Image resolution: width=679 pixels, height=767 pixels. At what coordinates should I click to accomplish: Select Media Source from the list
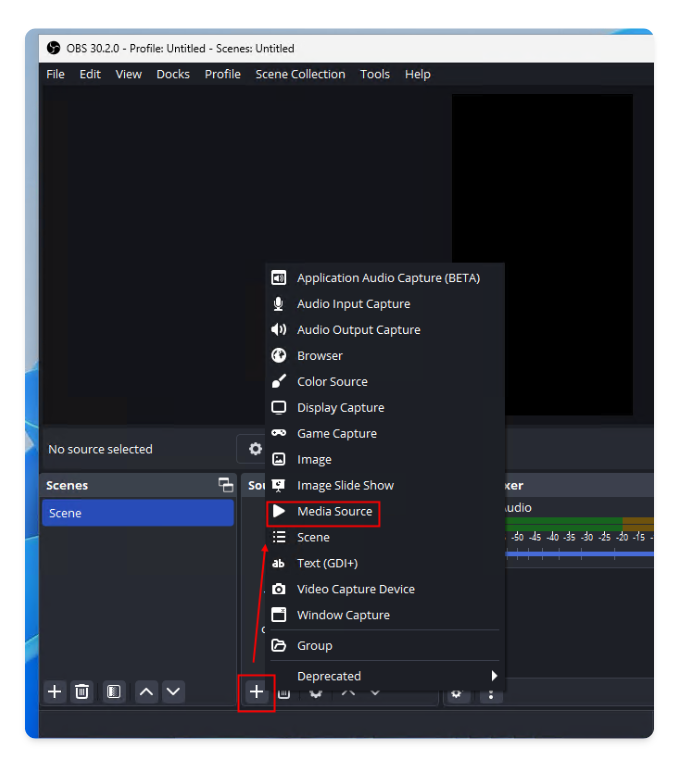(x=385, y=511)
